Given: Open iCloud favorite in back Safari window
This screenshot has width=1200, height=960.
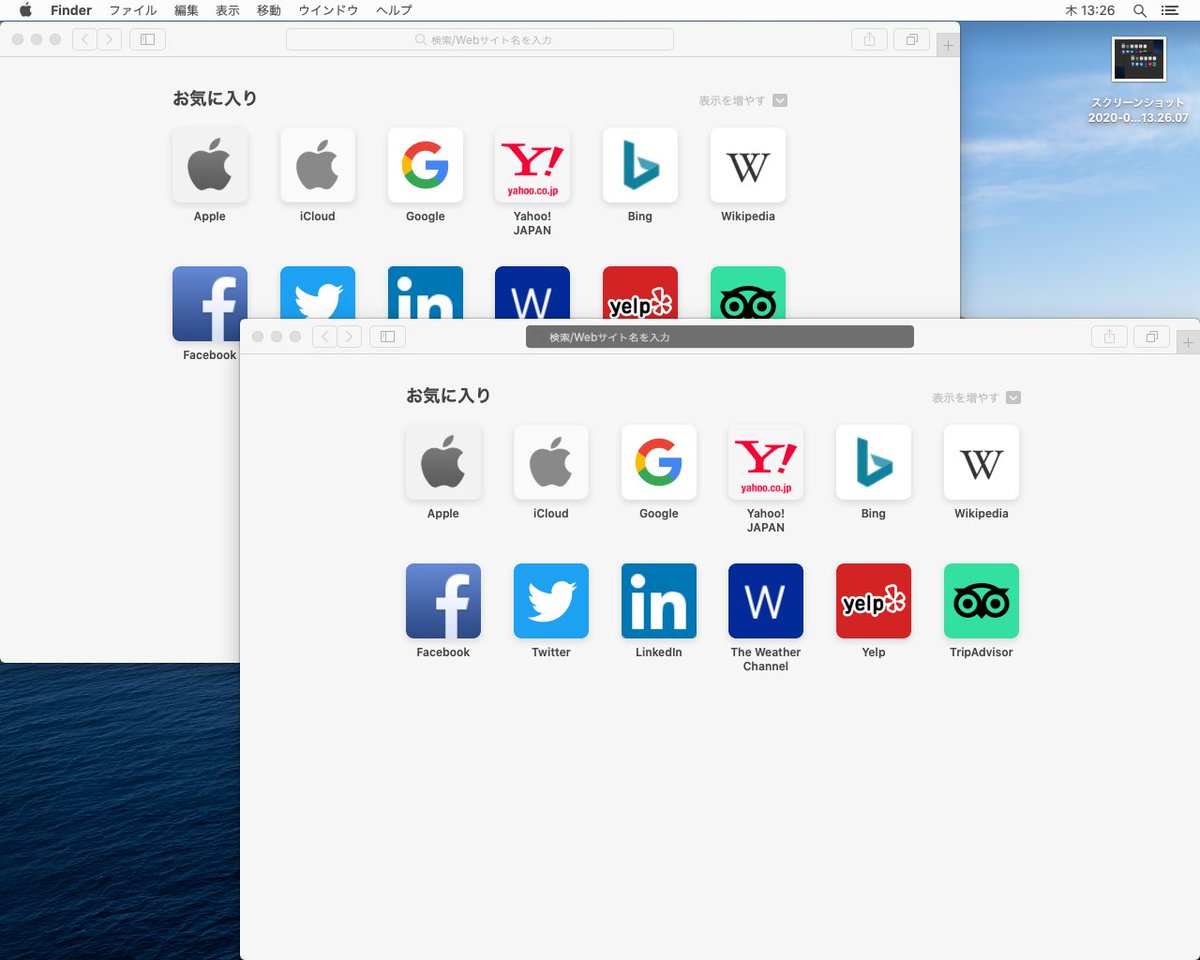Looking at the screenshot, I should coord(318,165).
